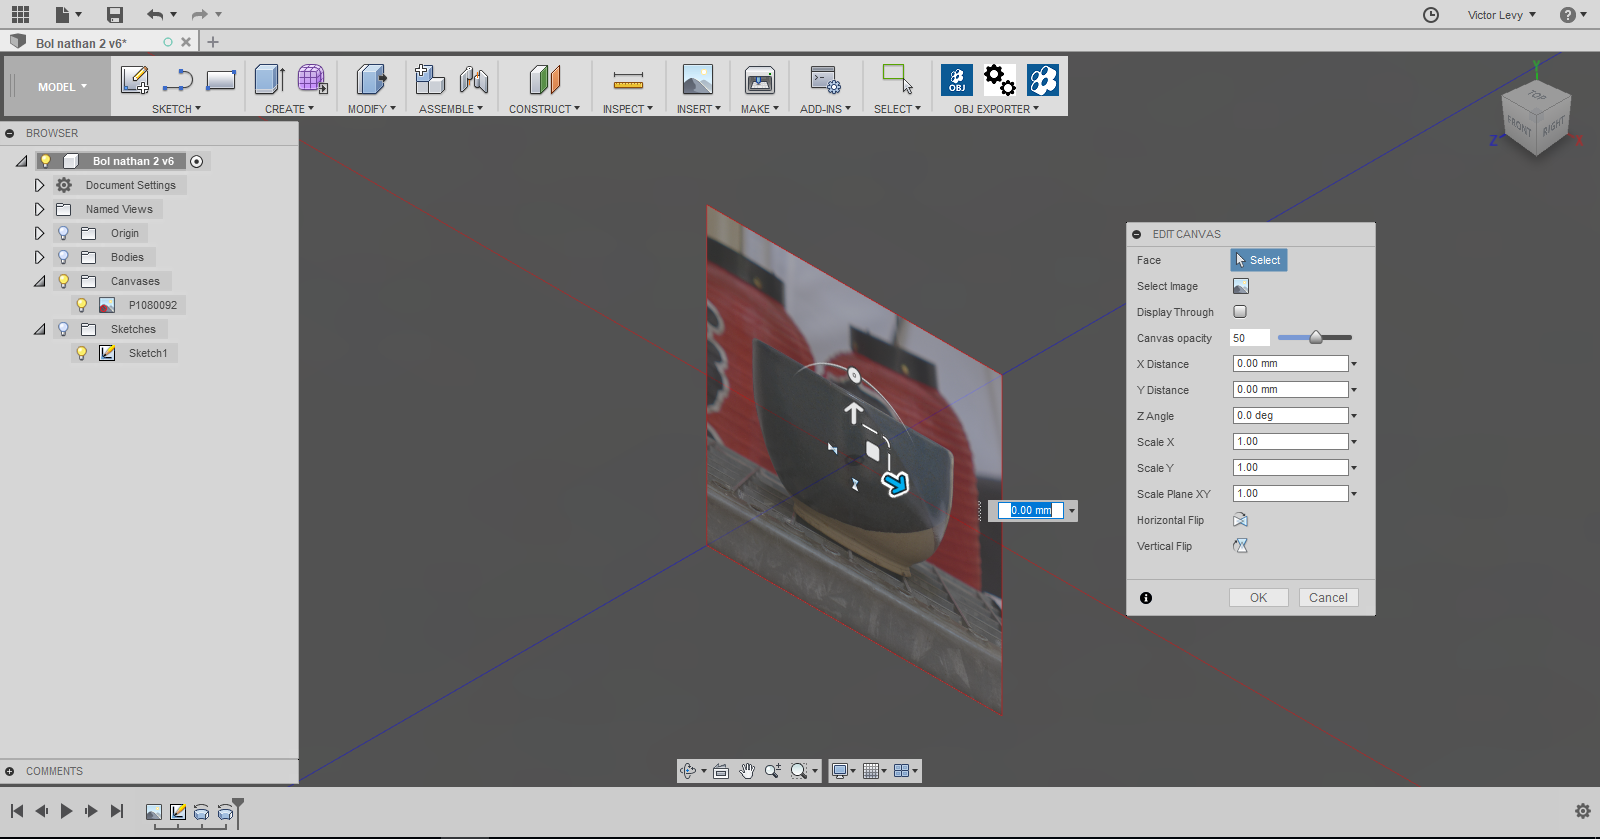Viewport: 1600px width, 839px height.
Task: Click the Insert image icon
Action: point(697,80)
